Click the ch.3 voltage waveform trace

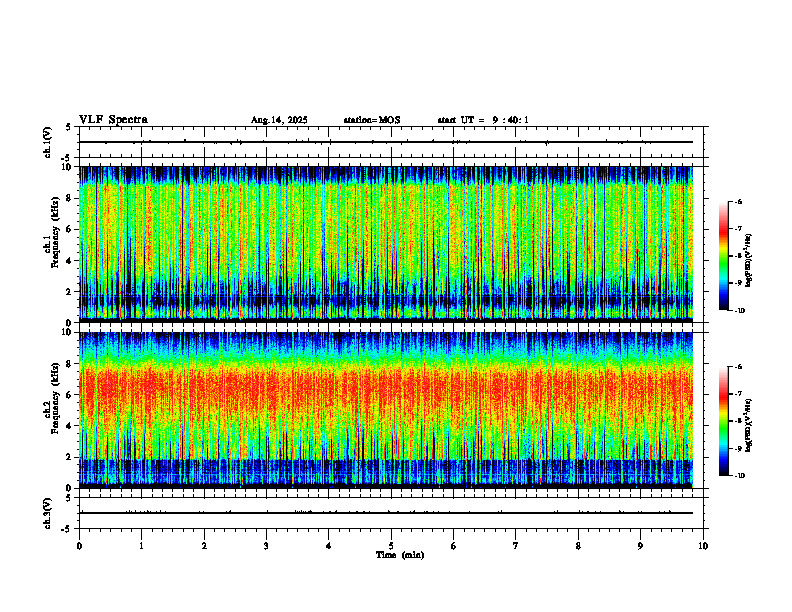pyautogui.click(x=386, y=513)
